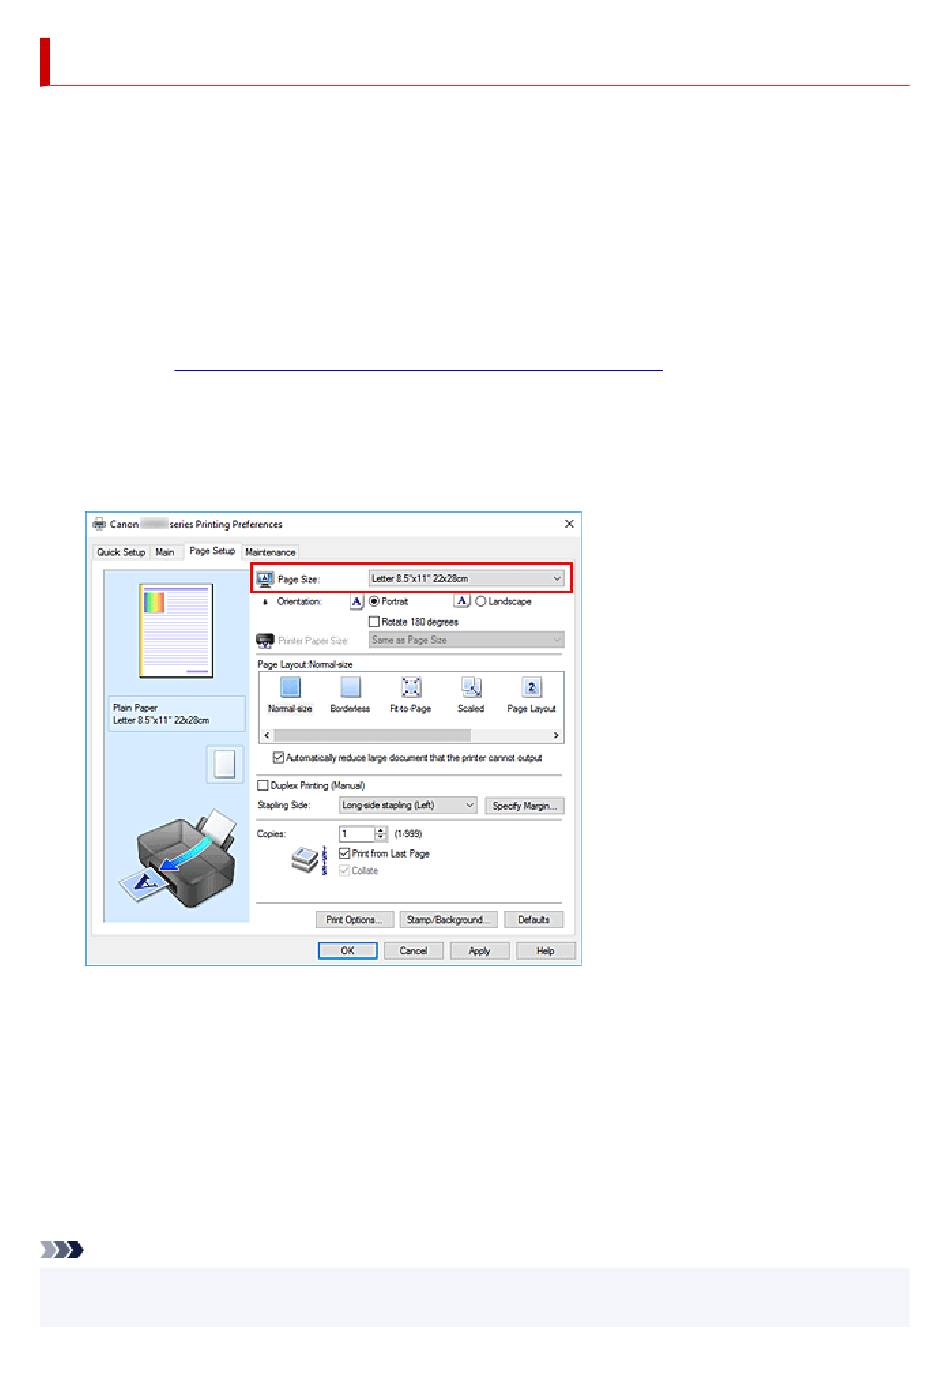Click the paper preview icon below Plain Paper

225,764
